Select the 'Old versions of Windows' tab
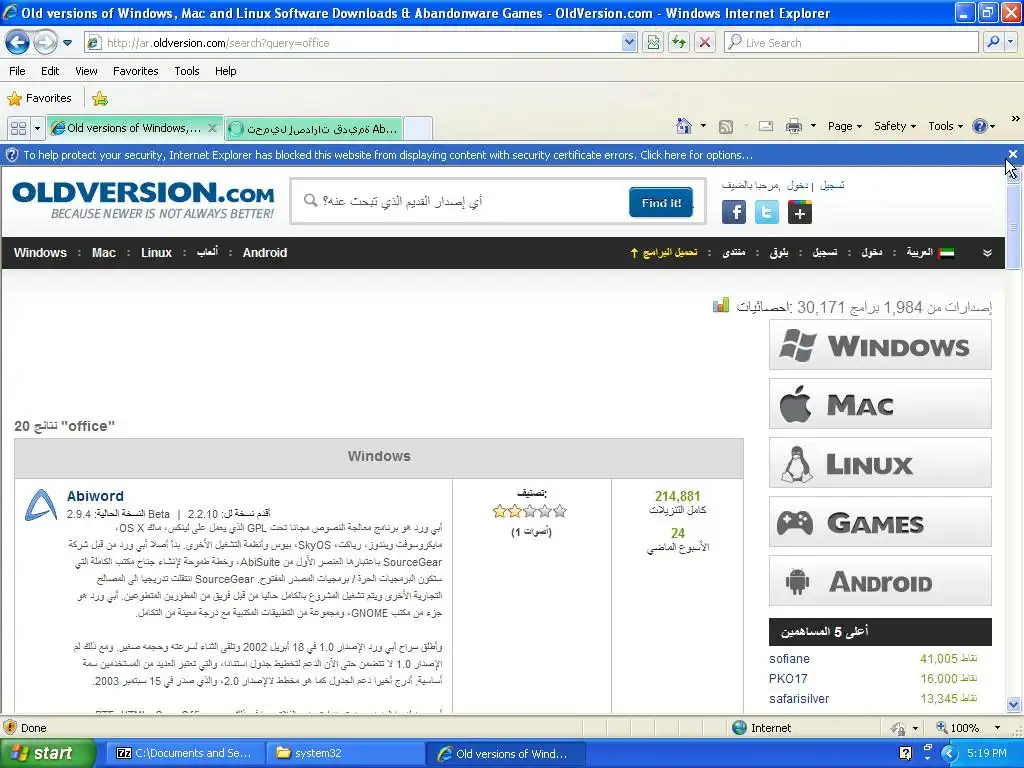 pyautogui.click(x=135, y=128)
